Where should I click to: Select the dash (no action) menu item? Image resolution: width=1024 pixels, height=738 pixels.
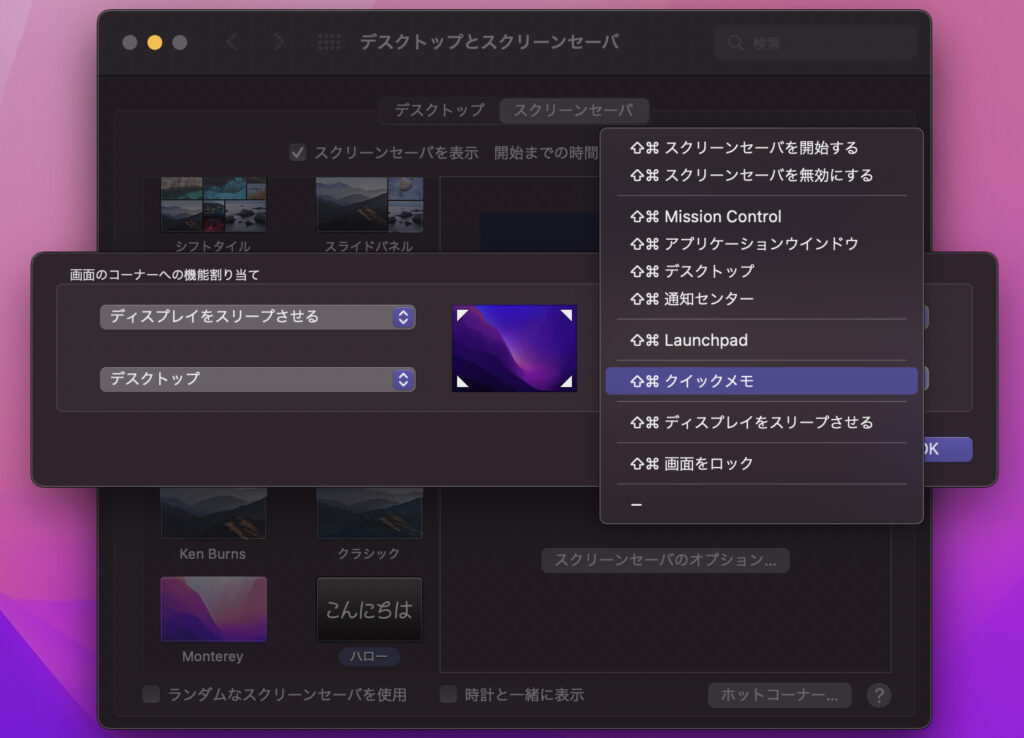point(761,505)
